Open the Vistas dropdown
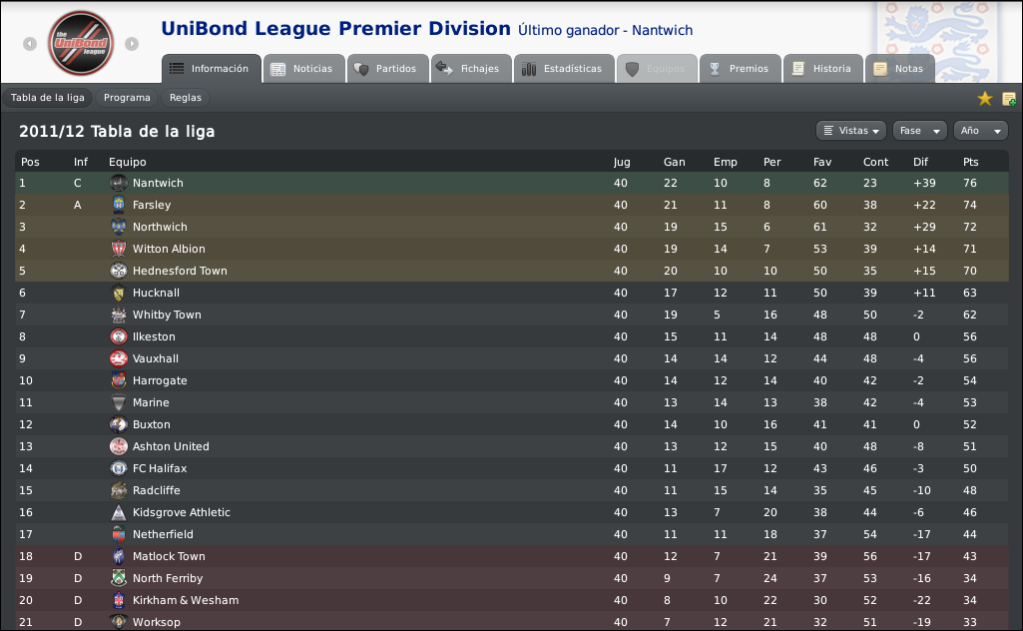This screenshot has width=1023, height=631. click(x=851, y=131)
